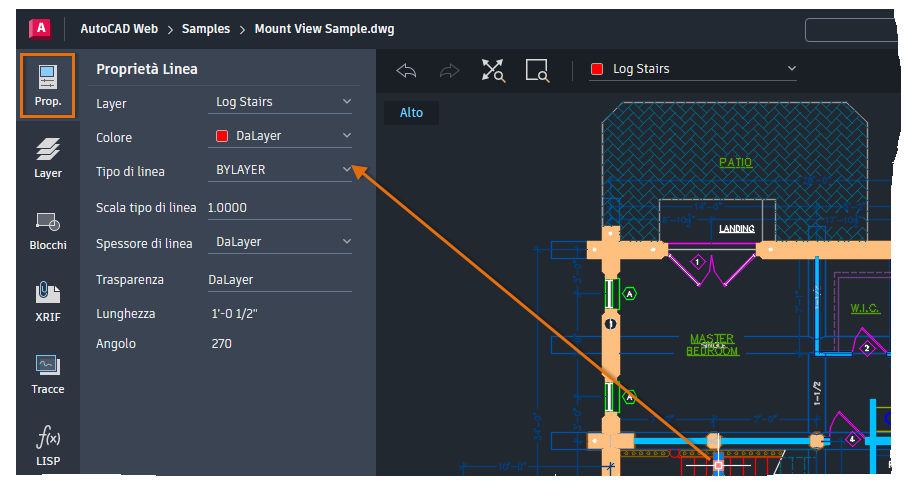Open the Prop. properties panel
This screenshot has height=482, width=905.
(x=47, y=85)
